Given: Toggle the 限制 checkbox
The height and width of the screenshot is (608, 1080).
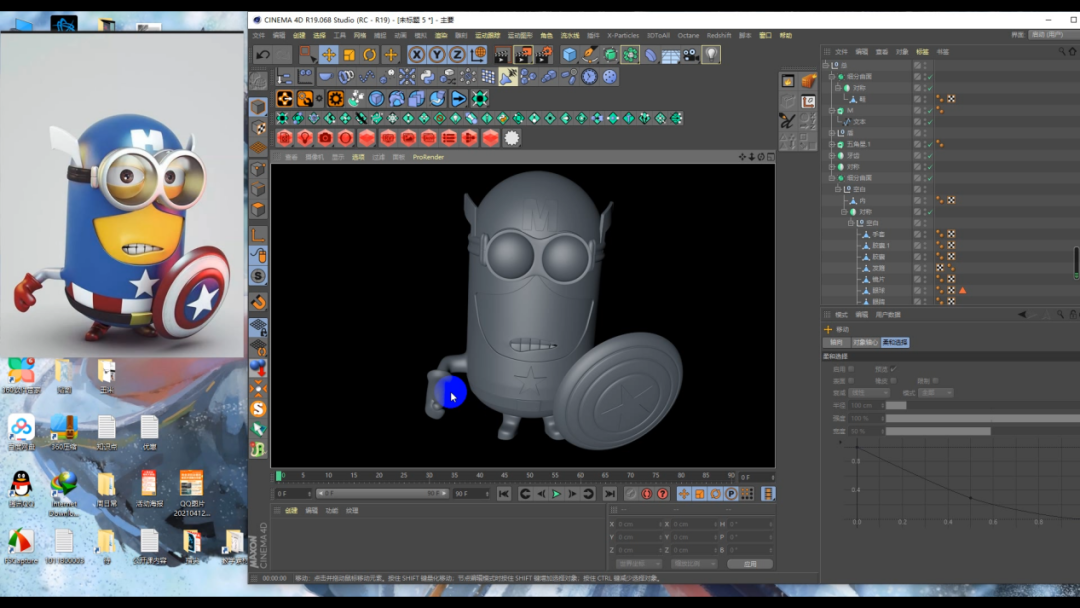Looking at the screenshot, I should [x=935, y=381].
